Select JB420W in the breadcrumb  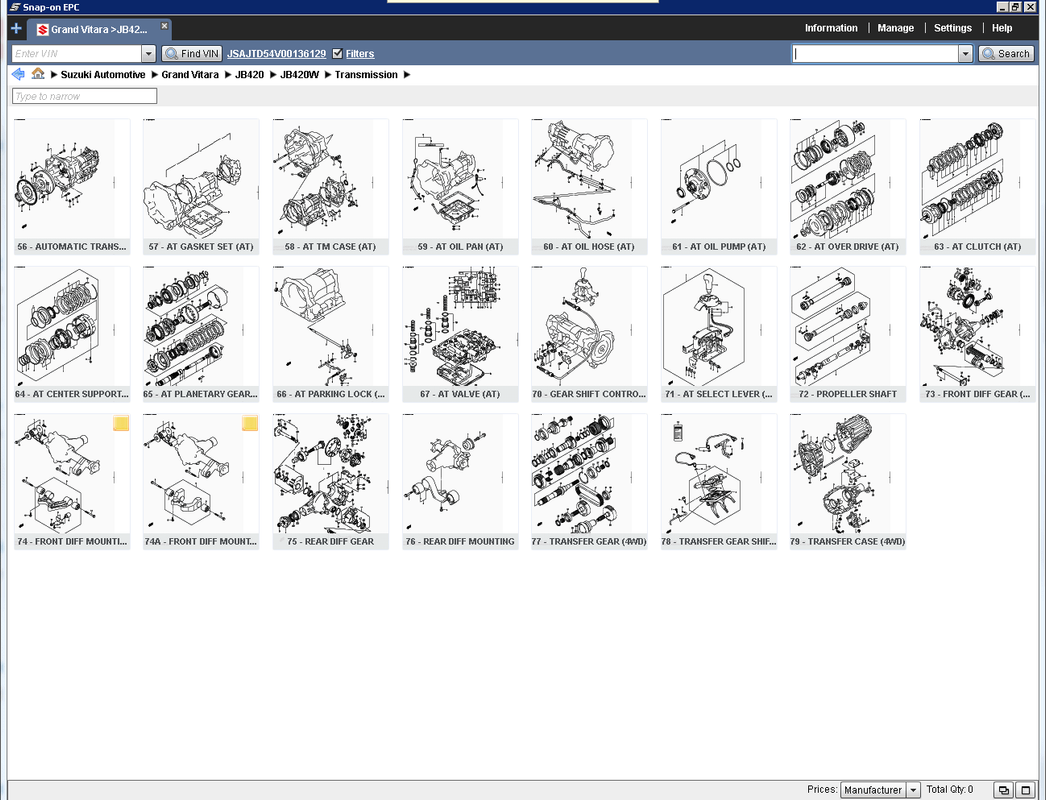pos(300,75)
